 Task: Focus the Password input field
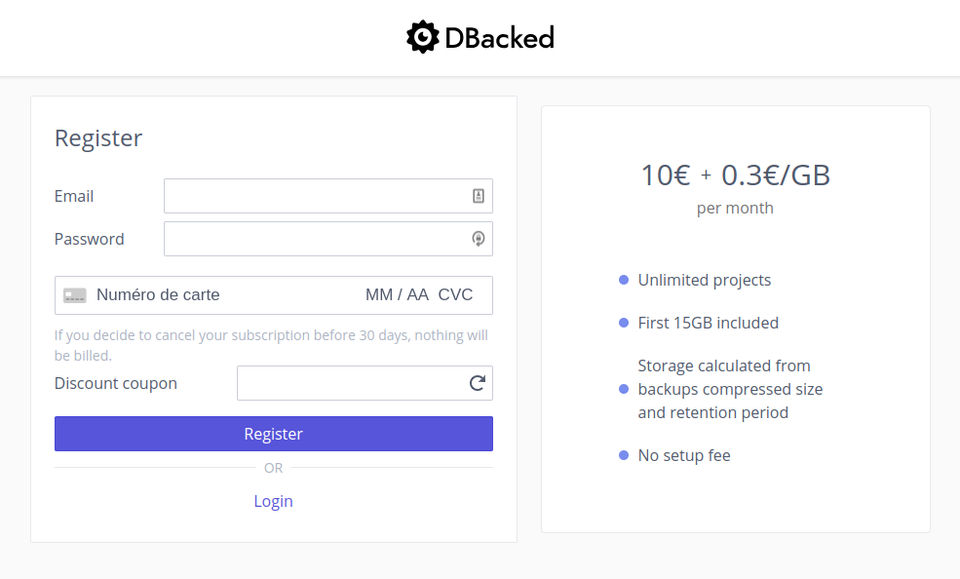[315, 239]
